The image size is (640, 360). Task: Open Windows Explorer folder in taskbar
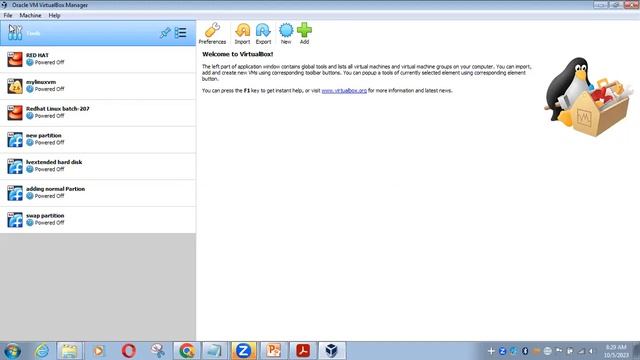pyautogui.click(x=69, y=351)
